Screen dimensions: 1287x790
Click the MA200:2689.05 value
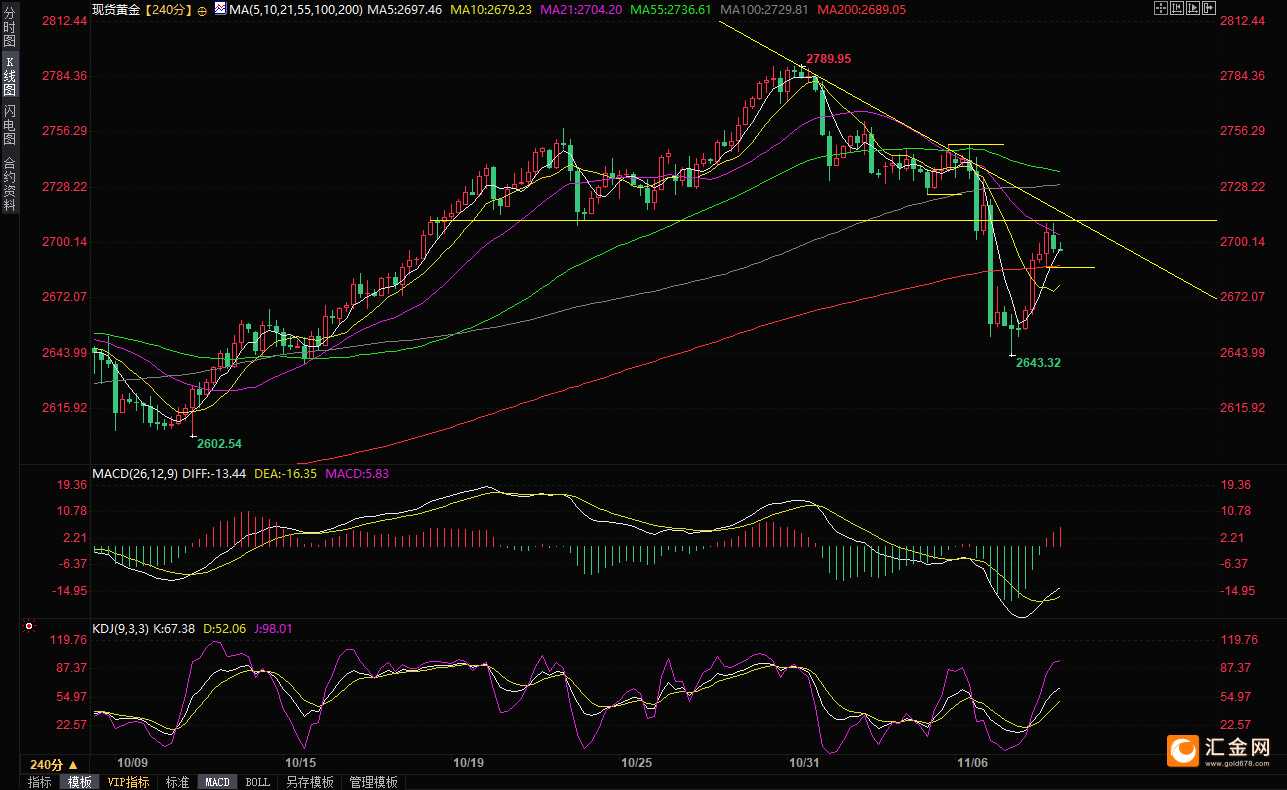point(861,9)
